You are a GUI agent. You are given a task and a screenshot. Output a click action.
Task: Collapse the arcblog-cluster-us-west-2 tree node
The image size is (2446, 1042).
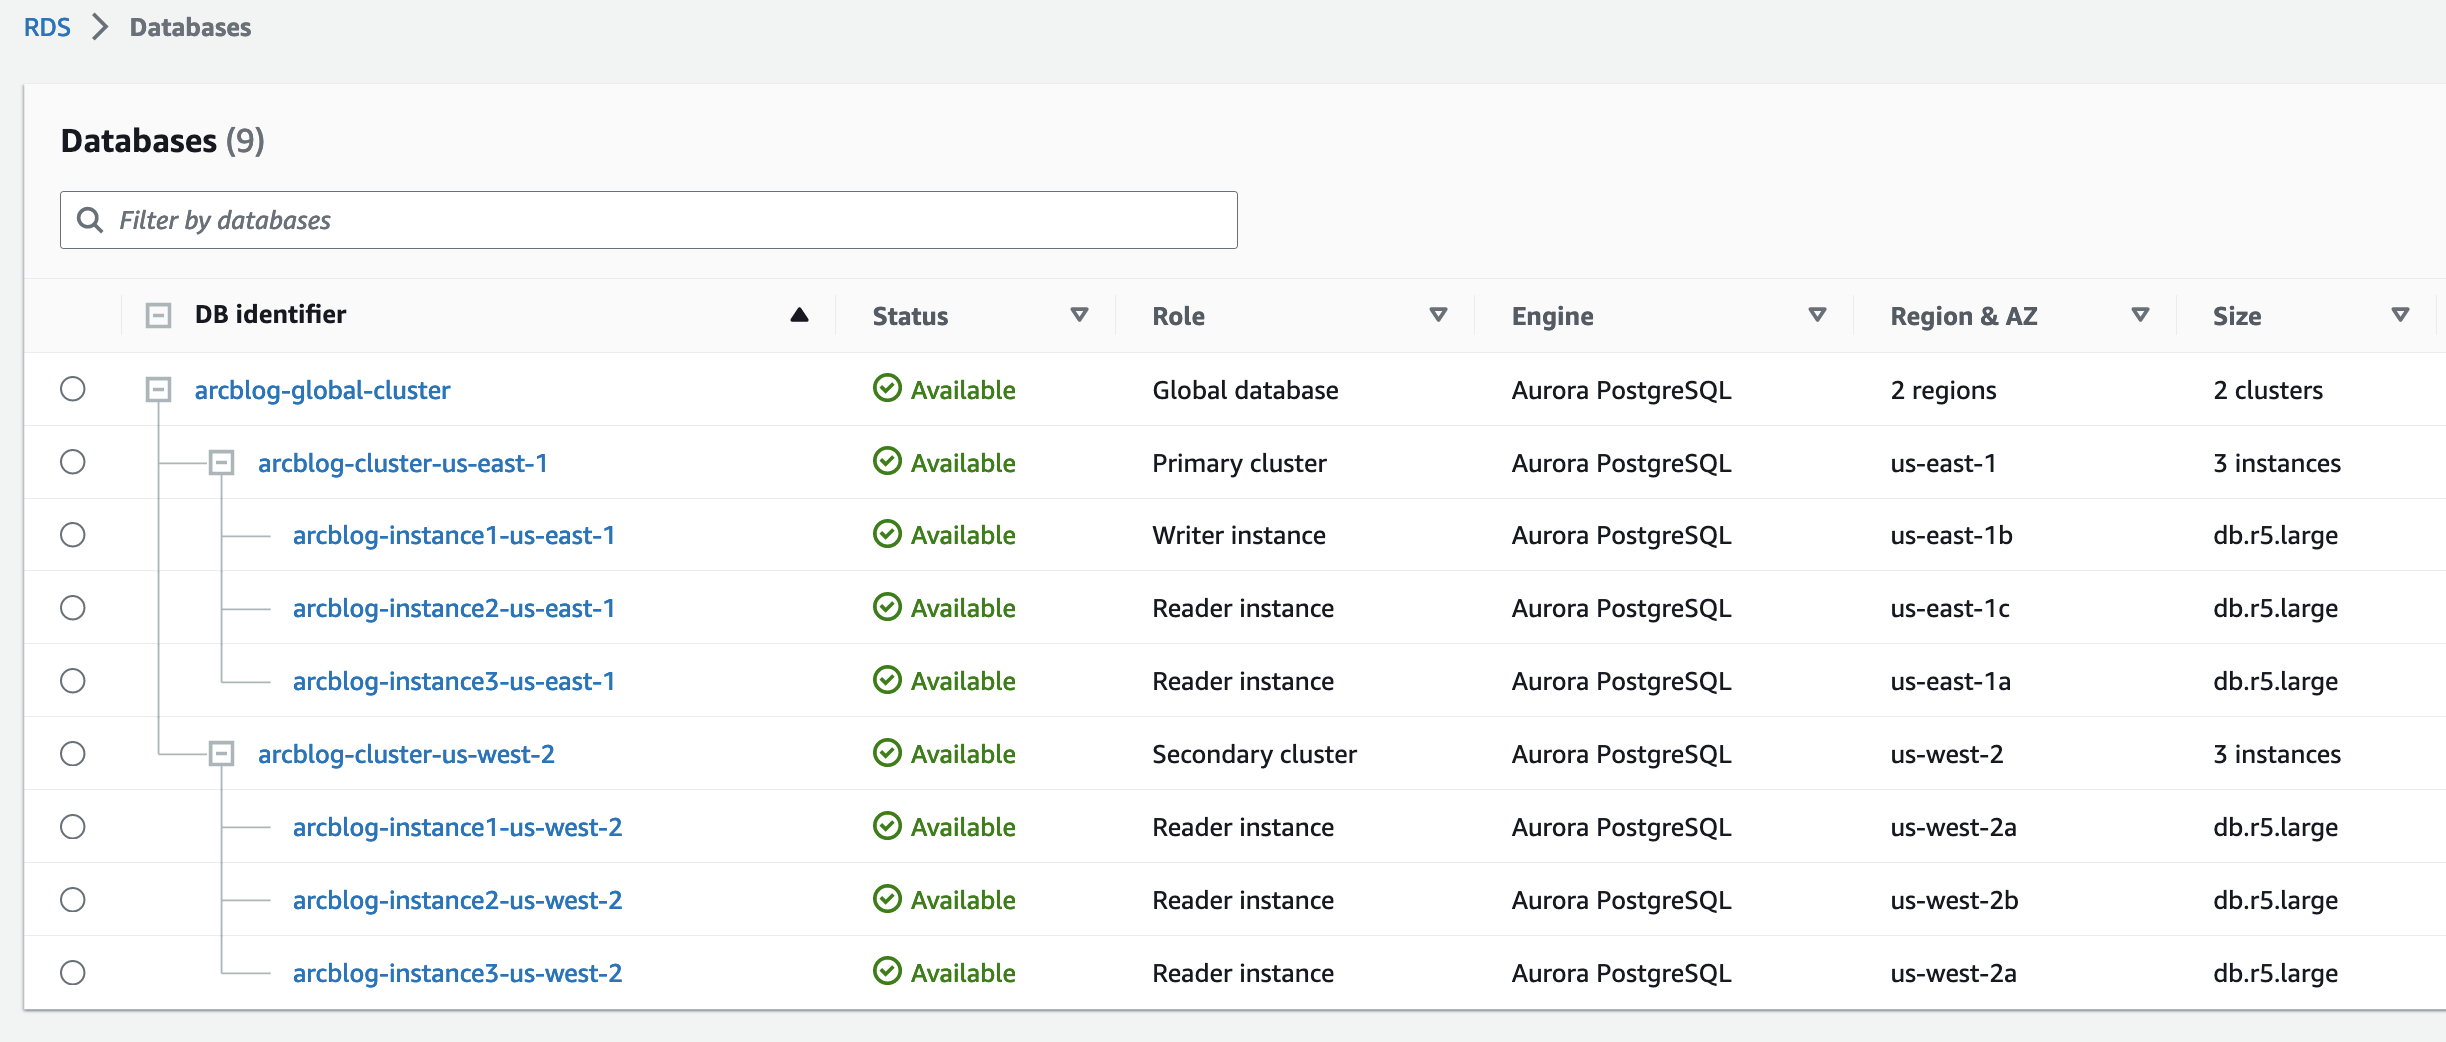(221, 754)
